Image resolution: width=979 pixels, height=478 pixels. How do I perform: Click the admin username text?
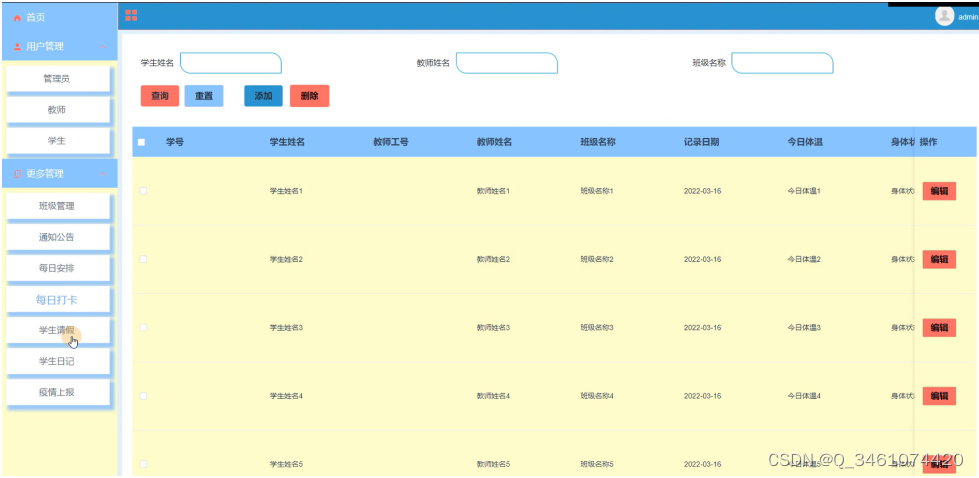click(968, 17)
